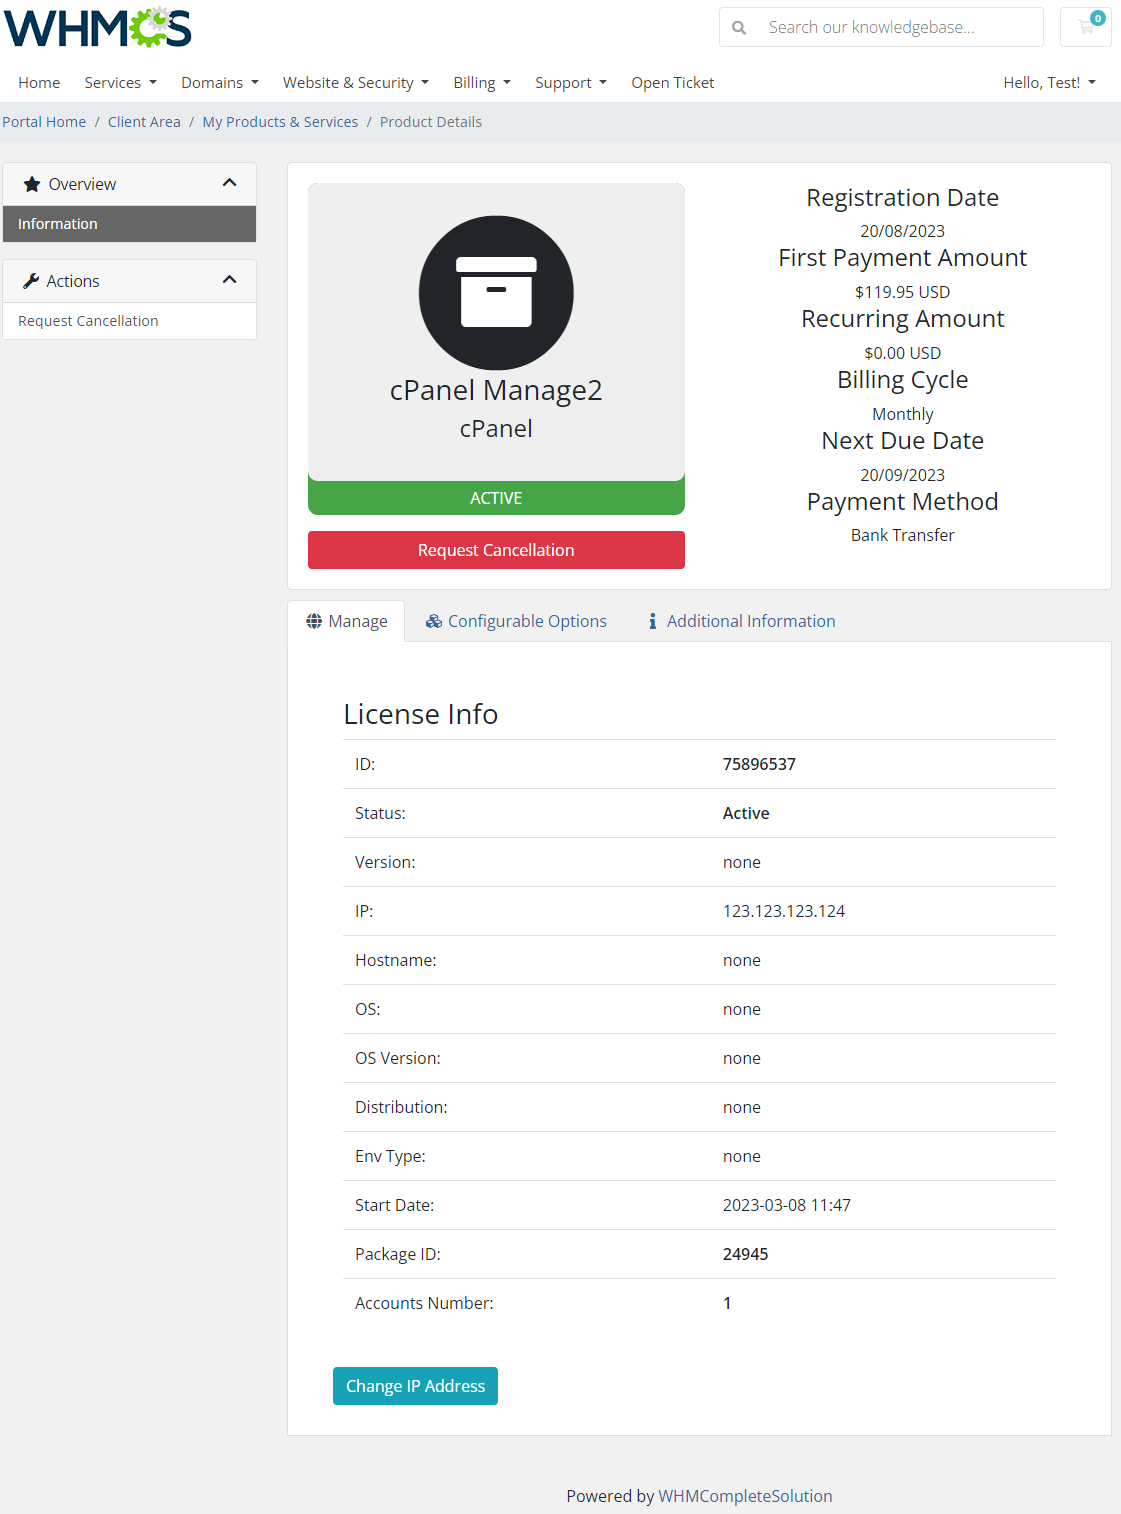
Task: Click the Overview star icon
Action: pyautogui.click(x=32, y=184)
